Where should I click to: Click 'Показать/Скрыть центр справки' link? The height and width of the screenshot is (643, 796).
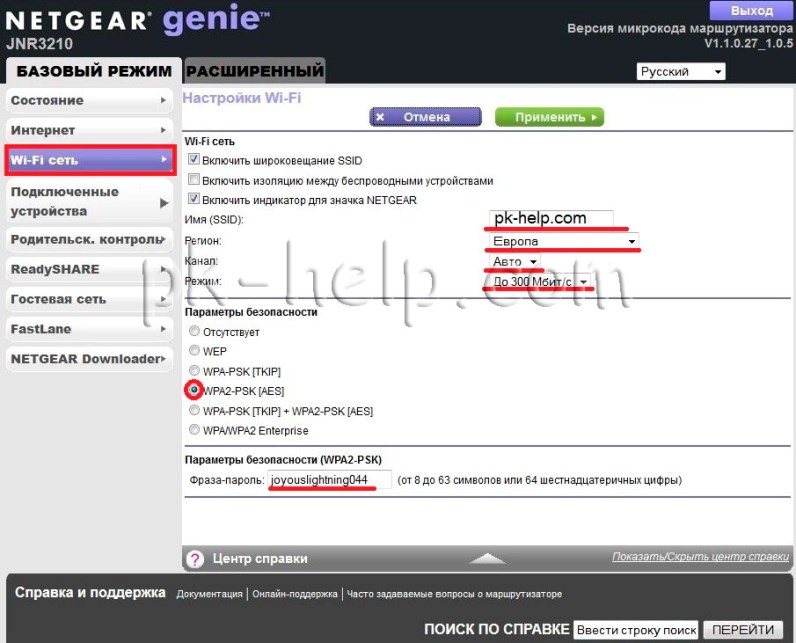pyautogui.click(x=701, y=557)
